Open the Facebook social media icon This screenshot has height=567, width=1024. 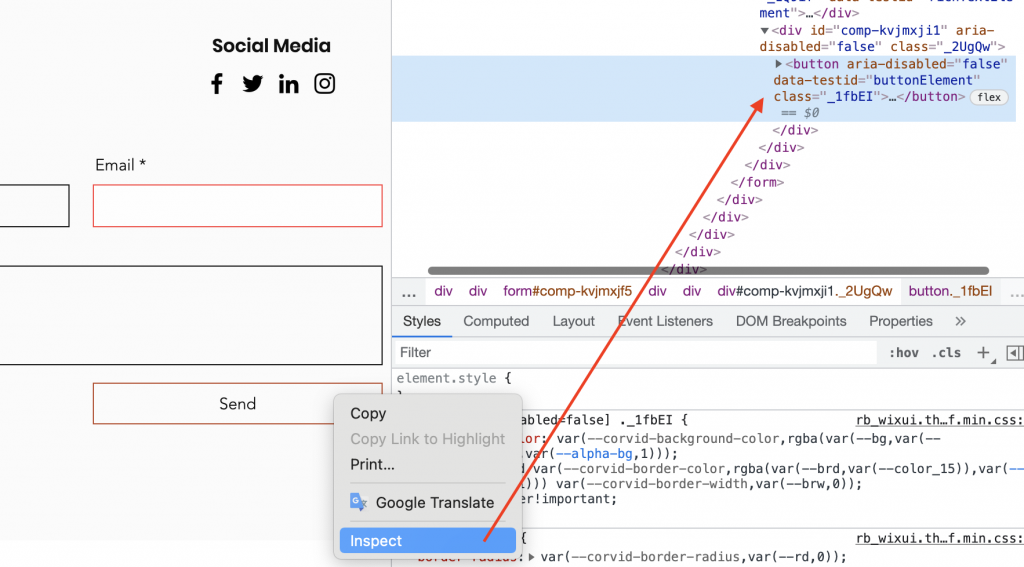click(217, 84)
